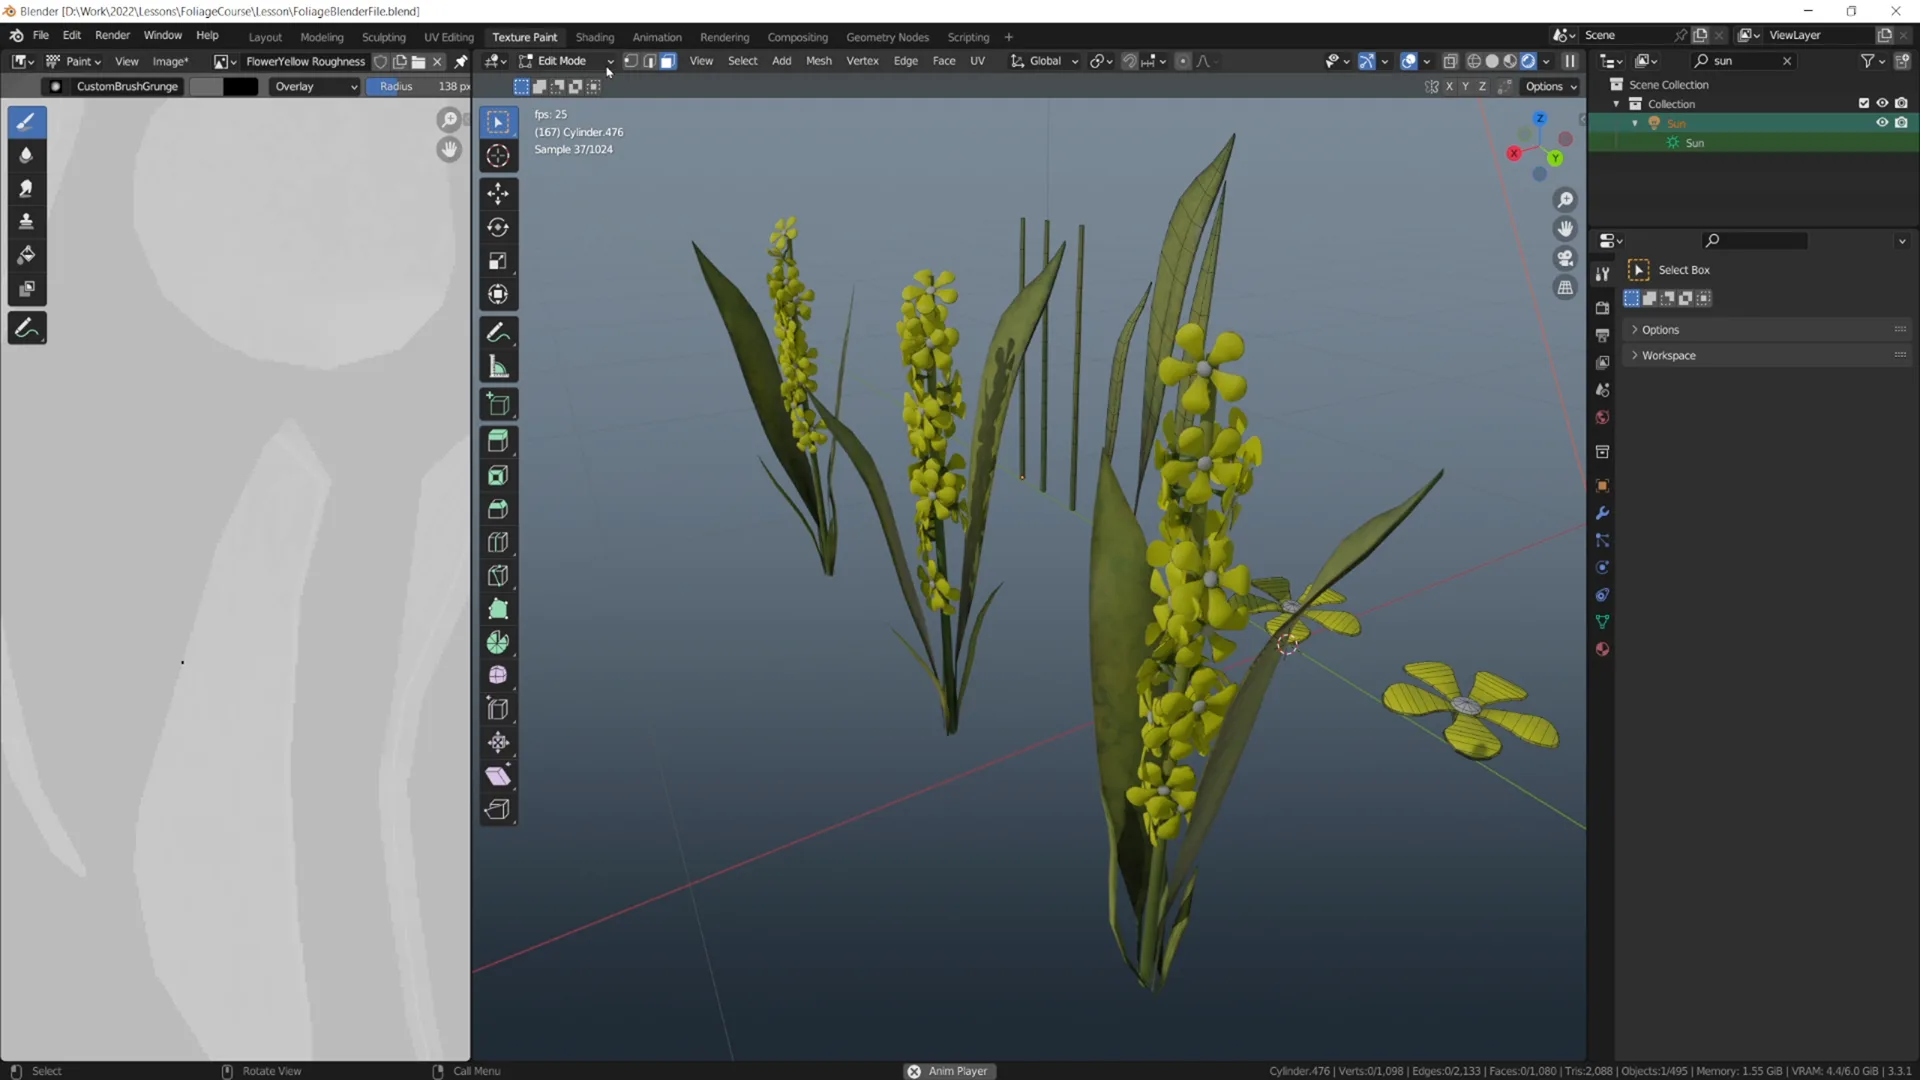
Task: Activate the Spin tool
Action: click(498, 642)
